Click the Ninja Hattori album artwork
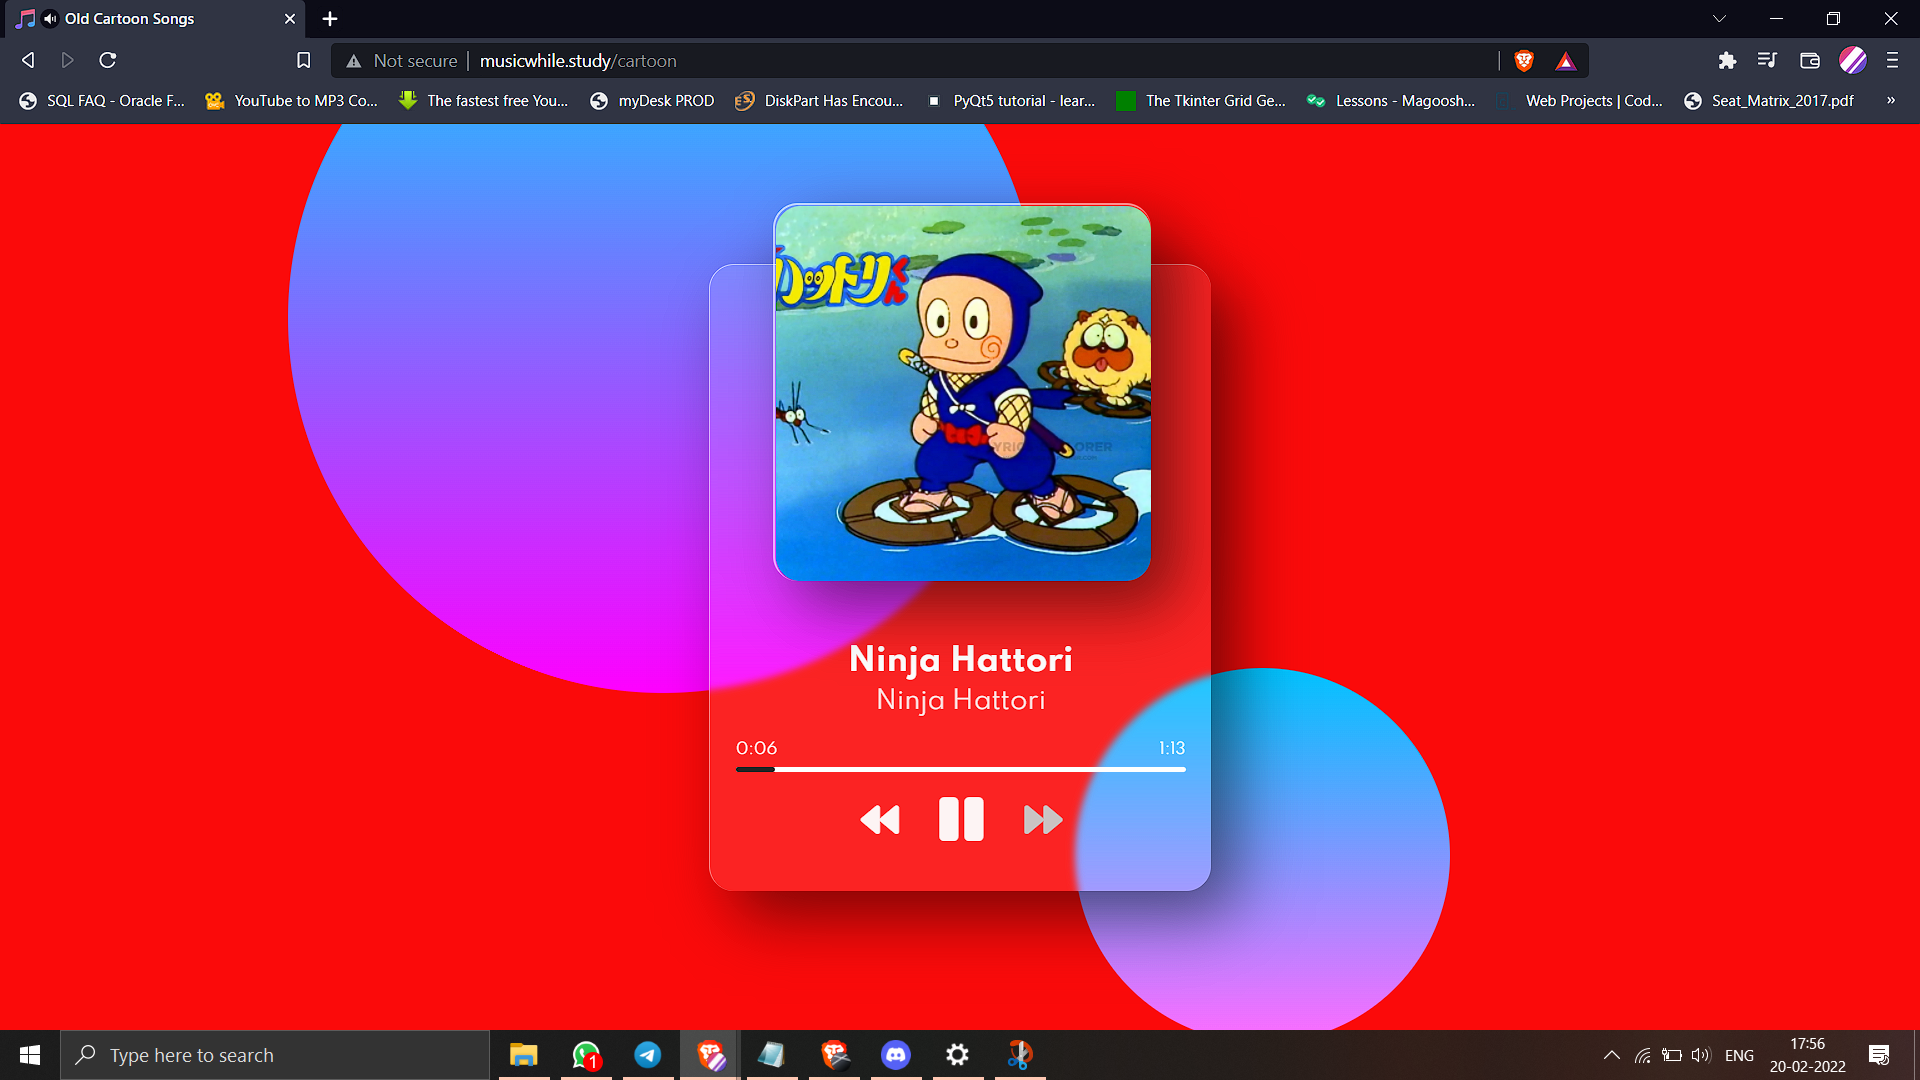The height and width of the screenshot is (1080, 1920). point(962,392)
